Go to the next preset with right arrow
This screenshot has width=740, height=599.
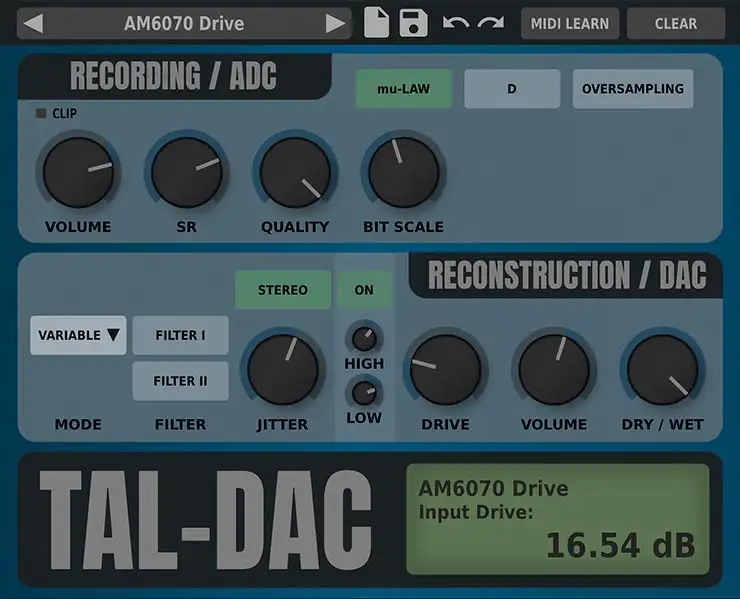[x=335, y=24]
